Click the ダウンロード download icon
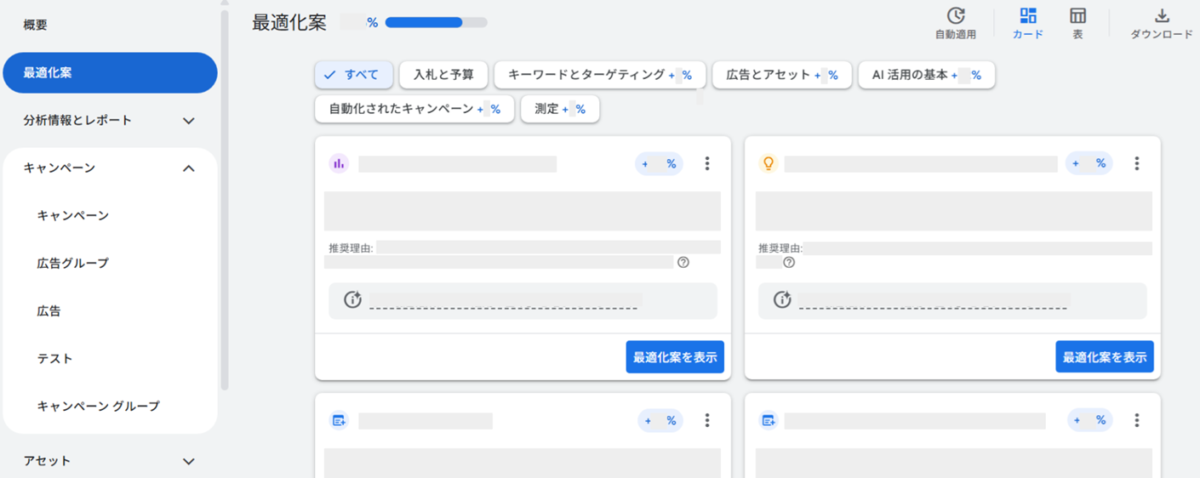Image resolution: width=1200 pixels, height=478 pixels. click(1161, 16)
